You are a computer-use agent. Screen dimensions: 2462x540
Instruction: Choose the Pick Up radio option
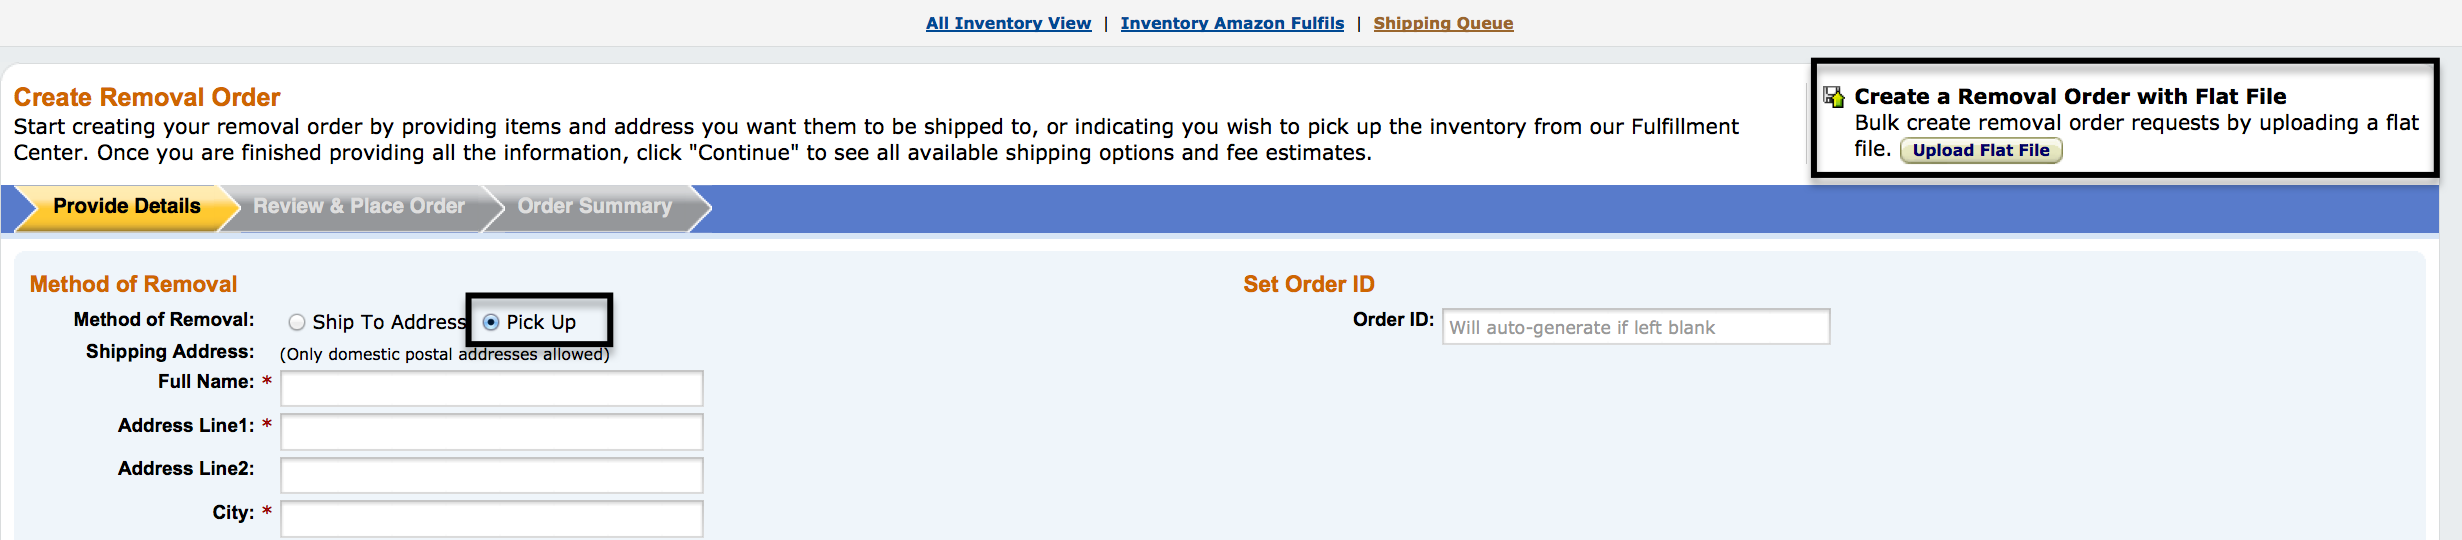[491, 322]
